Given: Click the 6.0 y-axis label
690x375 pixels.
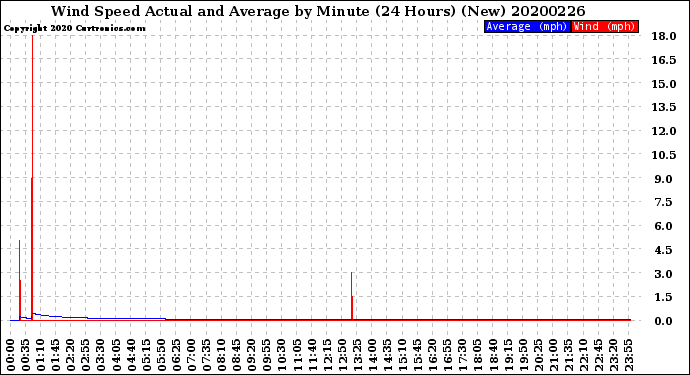Looking at the screenshot, I should [x=664, y=226].
